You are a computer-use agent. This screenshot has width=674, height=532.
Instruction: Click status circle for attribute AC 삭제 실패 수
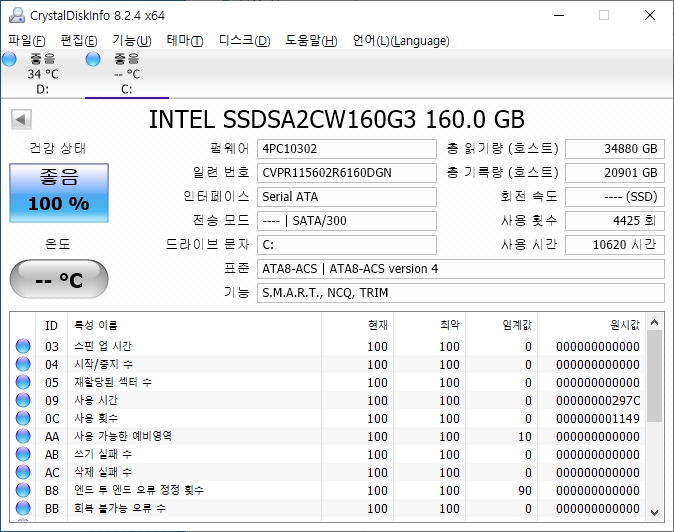pyautogui.click(x=23, y=473)
